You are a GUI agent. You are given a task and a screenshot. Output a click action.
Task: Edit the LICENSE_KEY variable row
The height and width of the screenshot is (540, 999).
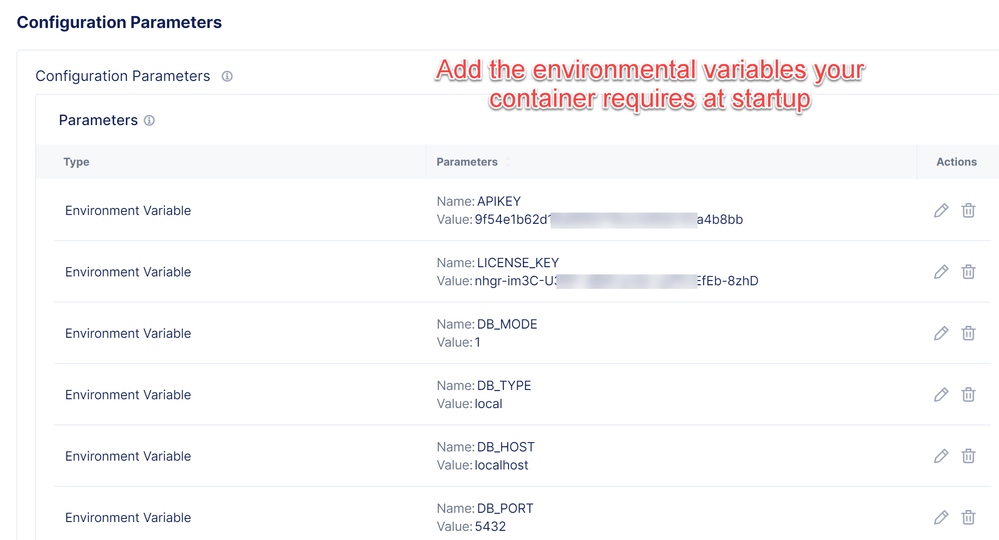coord(941,272)
